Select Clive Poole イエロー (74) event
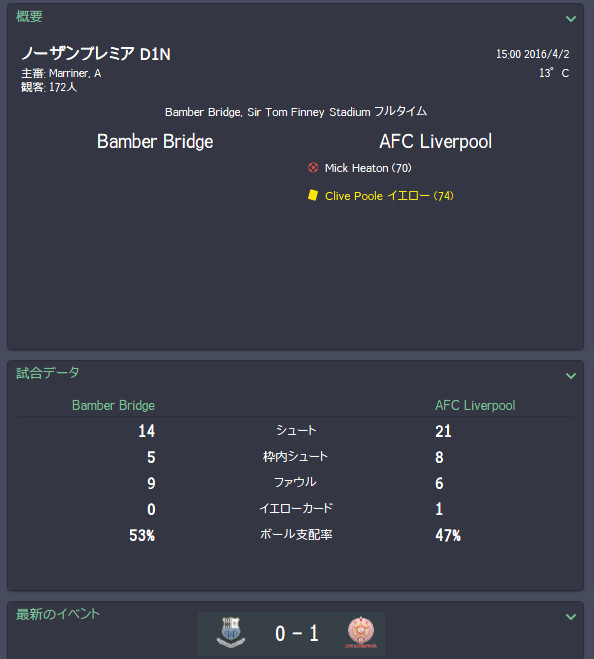 point(389,196)
